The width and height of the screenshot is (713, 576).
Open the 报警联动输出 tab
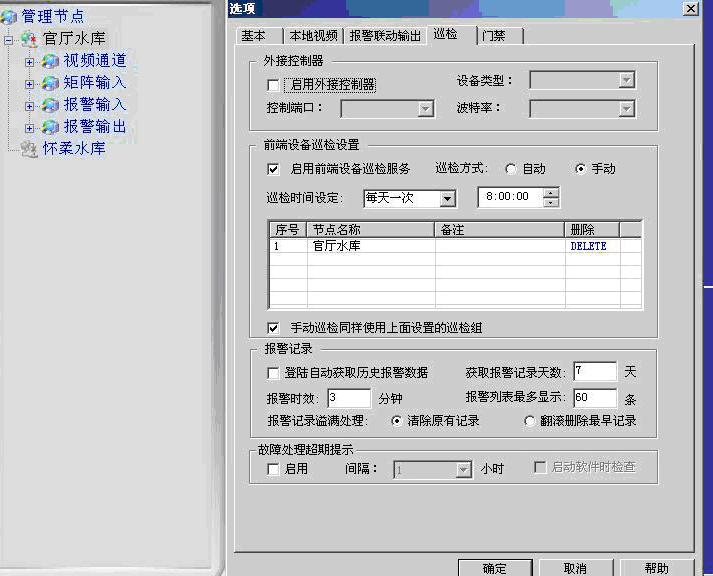click(x=385, y=36)
